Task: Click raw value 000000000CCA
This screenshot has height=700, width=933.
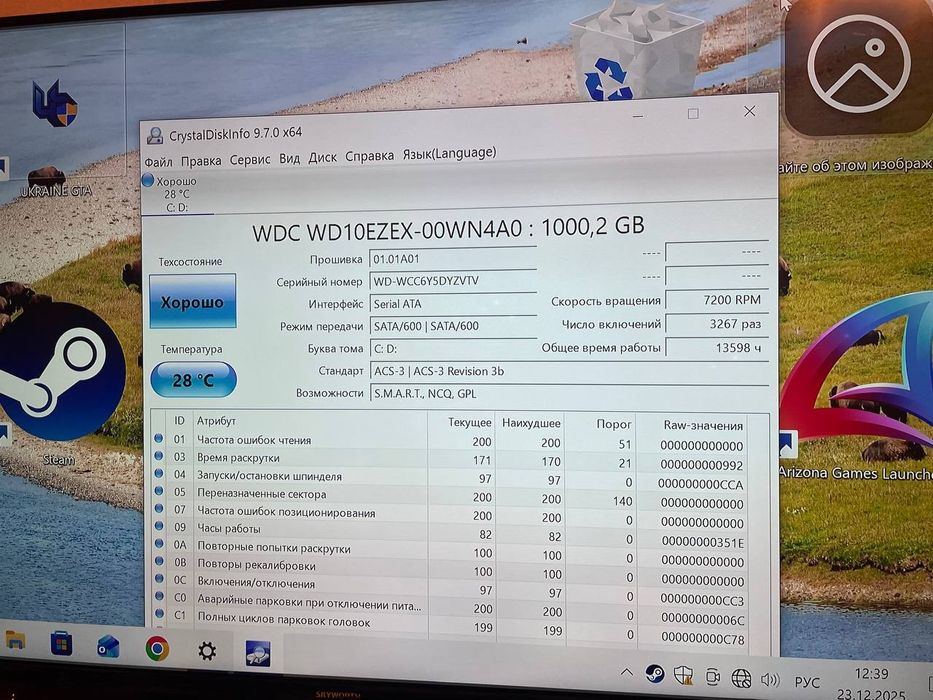Action: pos(700,484)
